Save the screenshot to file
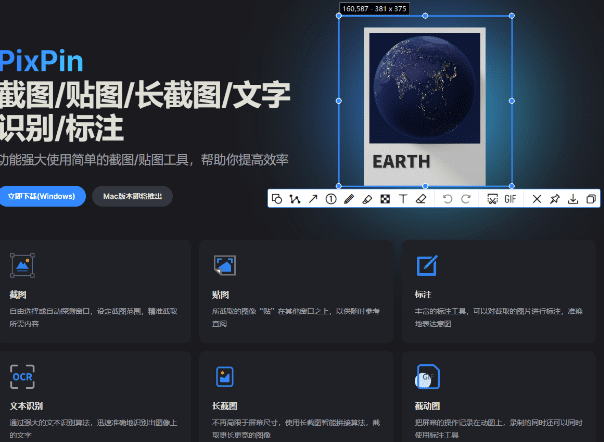 [573, 199]
